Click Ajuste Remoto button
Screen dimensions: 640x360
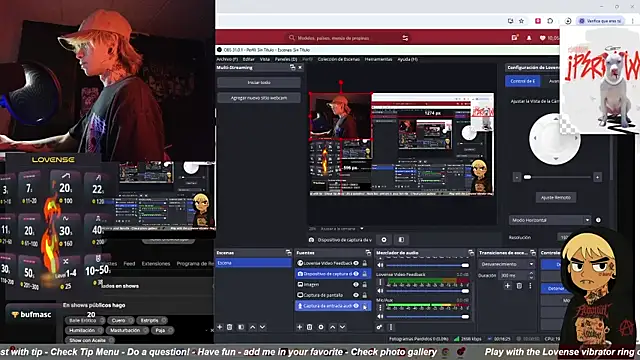pyautogui.click(x=556, y=198)
